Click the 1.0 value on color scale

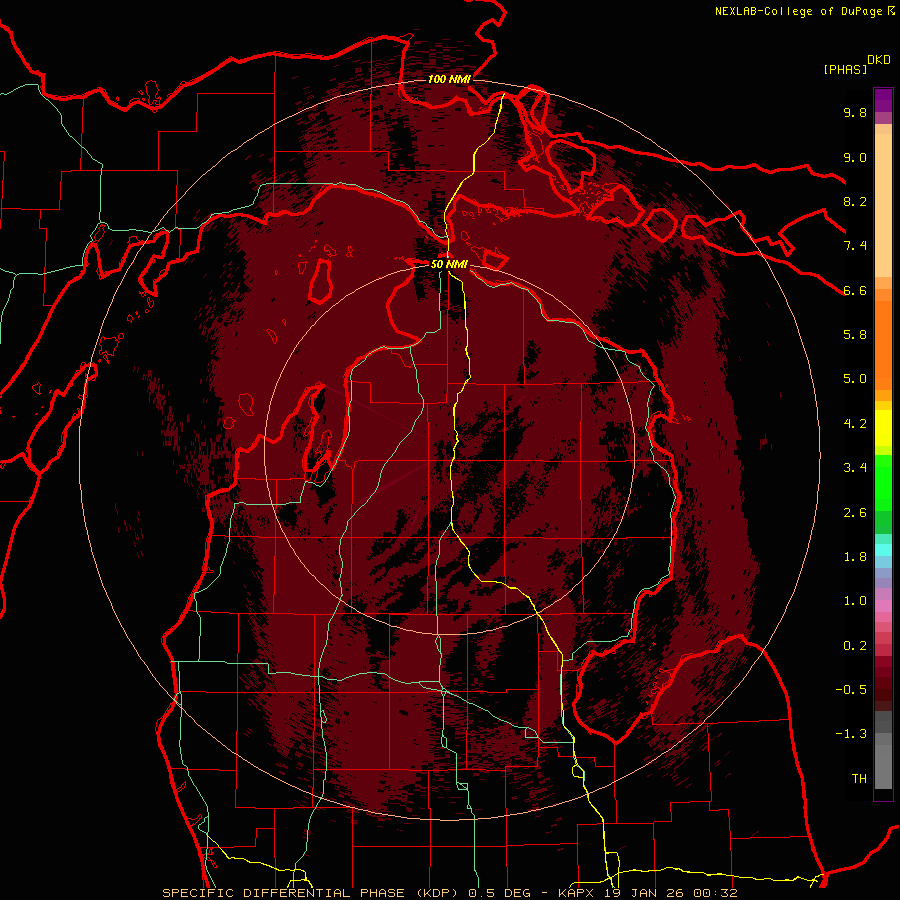855,601
